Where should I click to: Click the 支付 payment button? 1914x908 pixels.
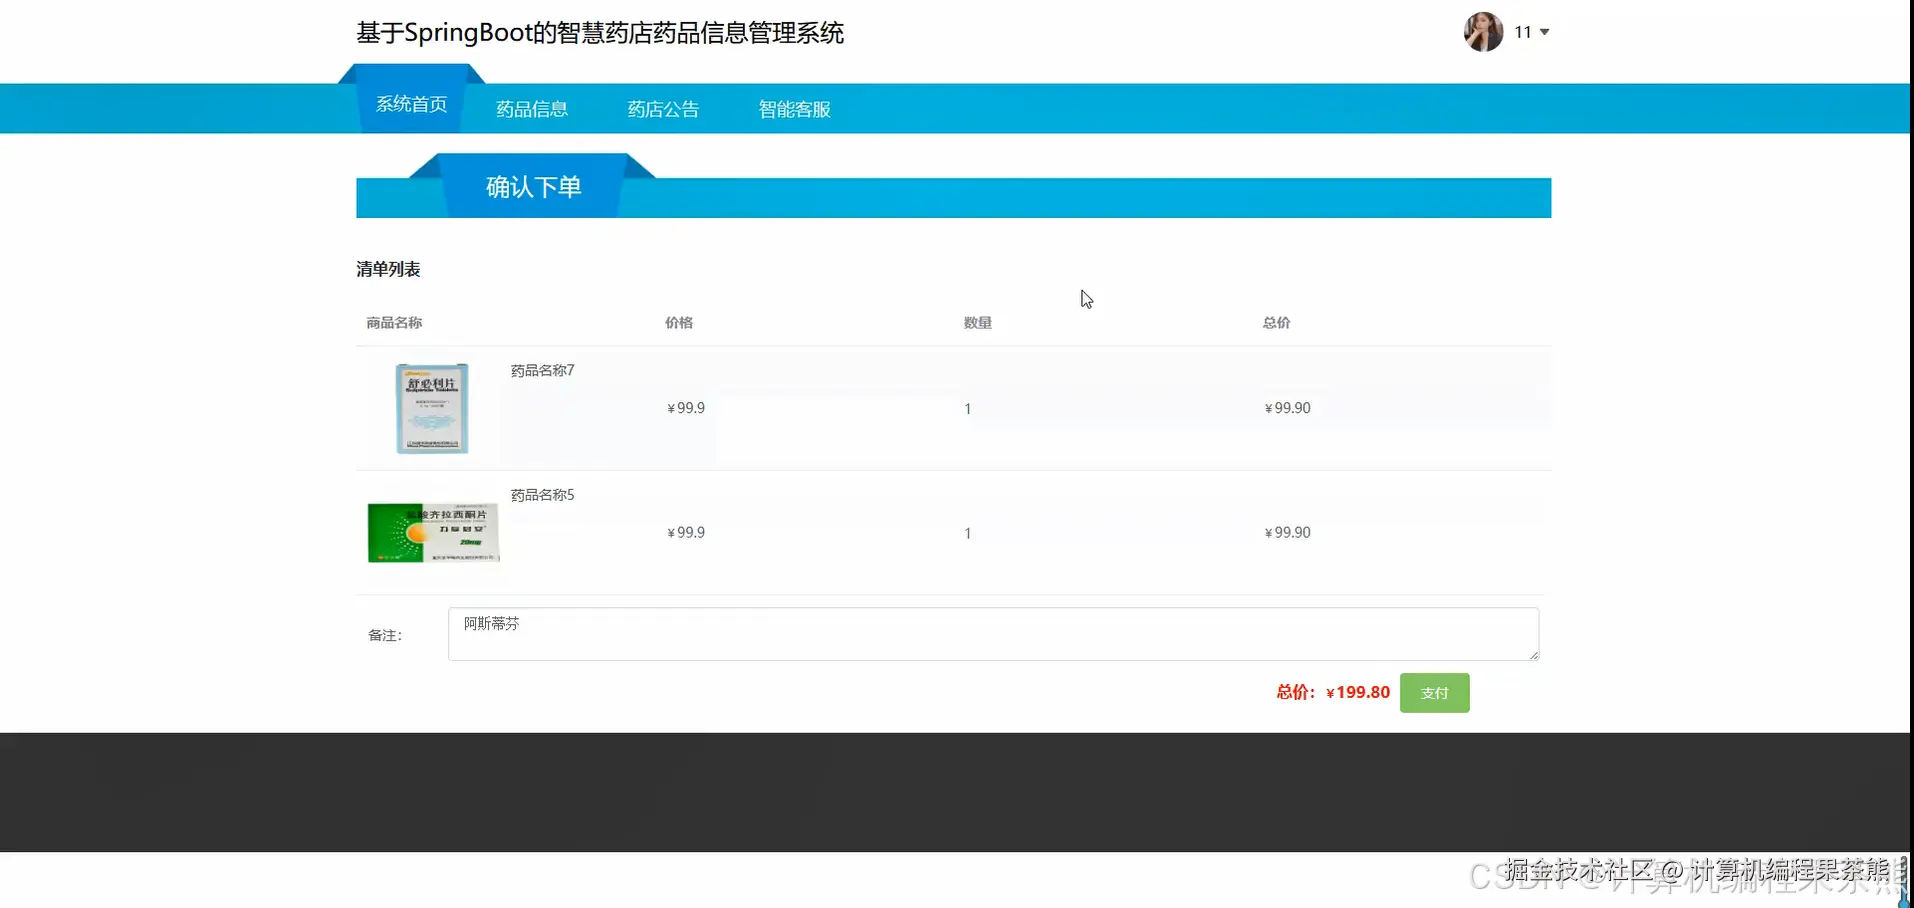1434,692
